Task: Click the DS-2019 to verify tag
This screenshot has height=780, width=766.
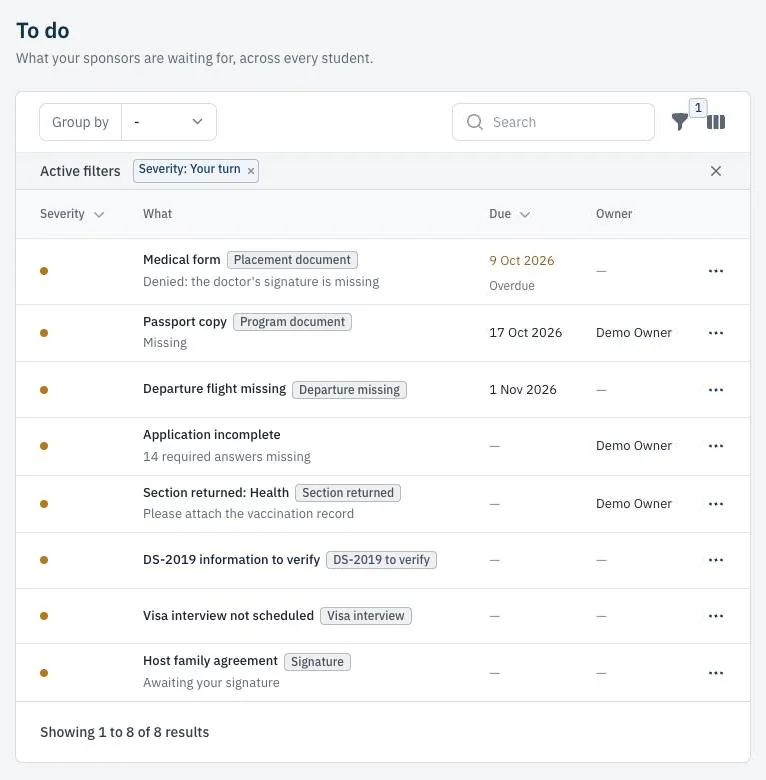Action: coord(381,560)
